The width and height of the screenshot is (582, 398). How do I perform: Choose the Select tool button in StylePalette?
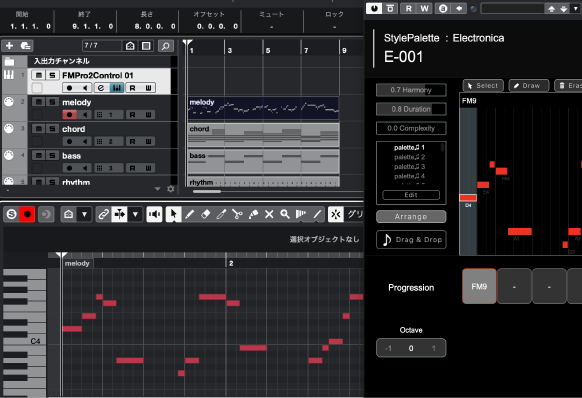[483, 86]
